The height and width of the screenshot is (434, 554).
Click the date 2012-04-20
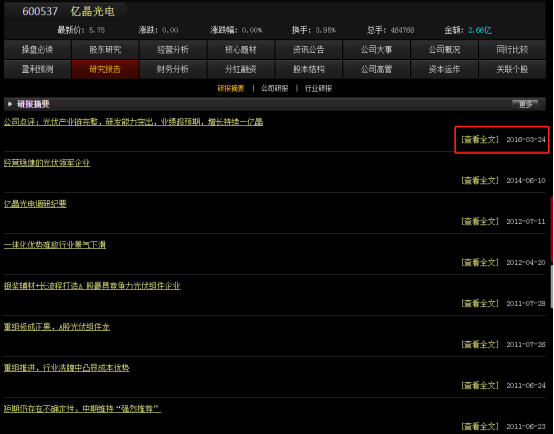(526, 263)
